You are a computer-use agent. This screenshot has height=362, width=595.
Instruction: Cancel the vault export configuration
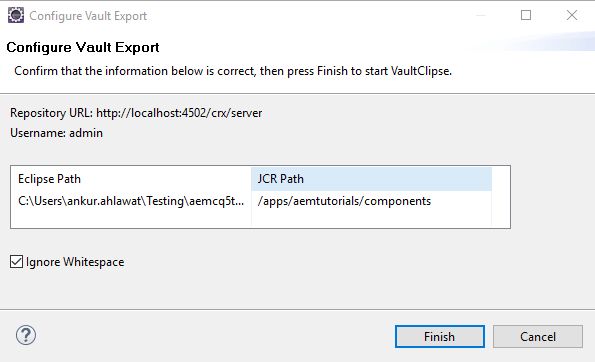click(538, 337)
